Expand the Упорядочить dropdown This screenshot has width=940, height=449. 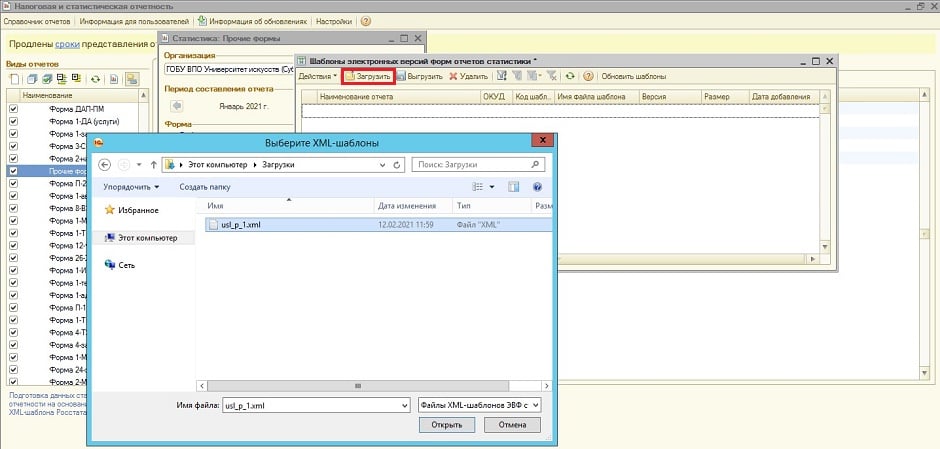[130, 187]
